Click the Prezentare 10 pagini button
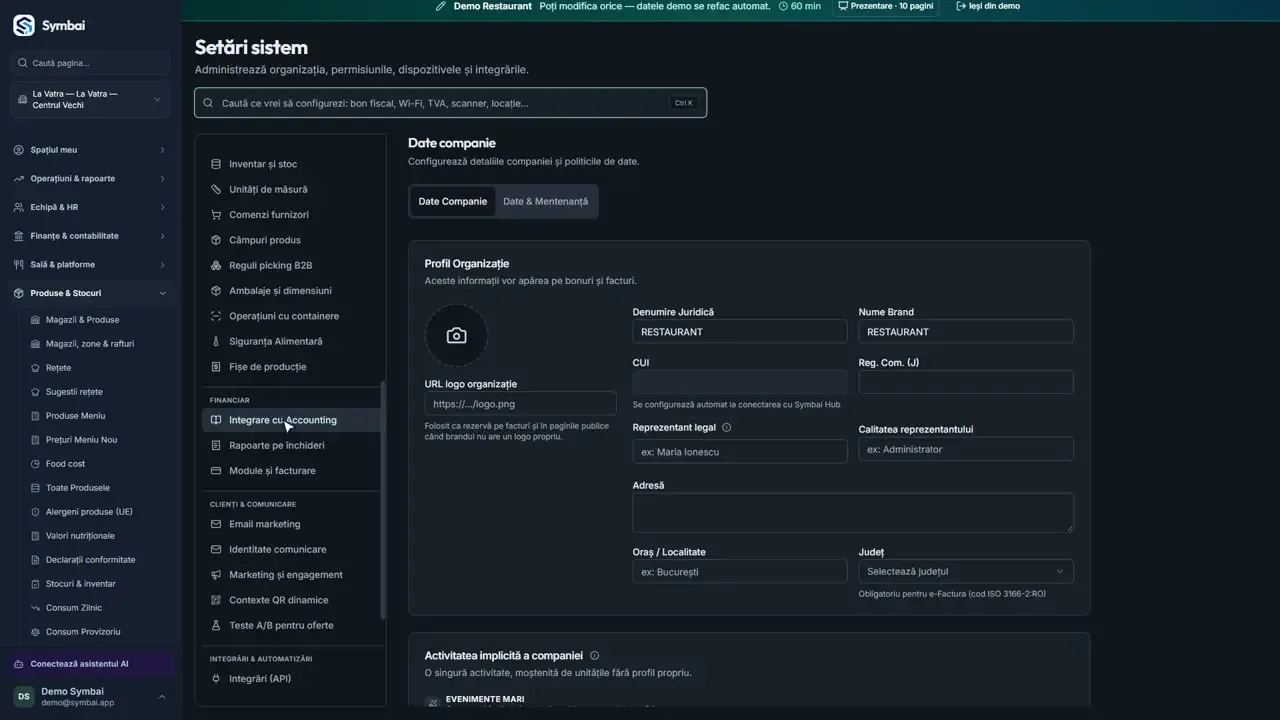1280x720 pixels. (x=886, y=6)
